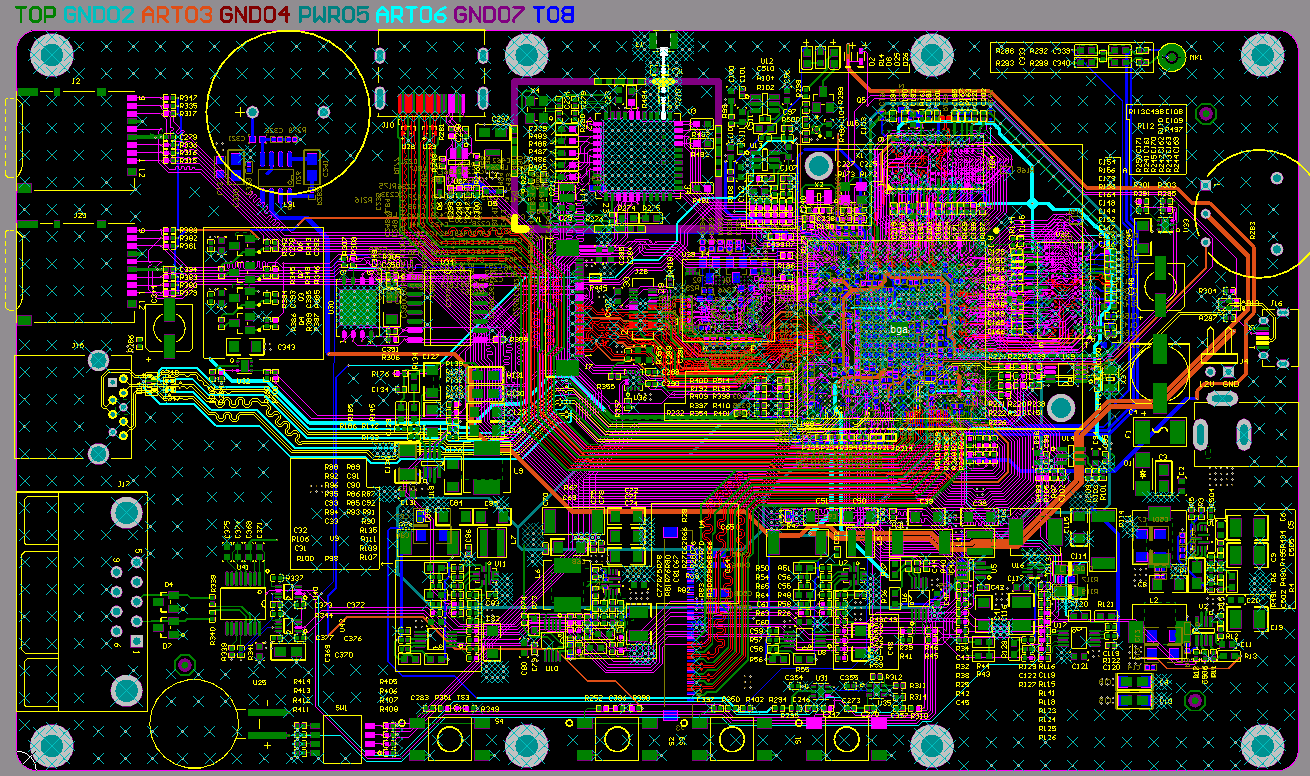Image resolution: width=1310 pixels, height=776 pixels.
Task: Select the GND02 layer label
Action: coord(99,14)
